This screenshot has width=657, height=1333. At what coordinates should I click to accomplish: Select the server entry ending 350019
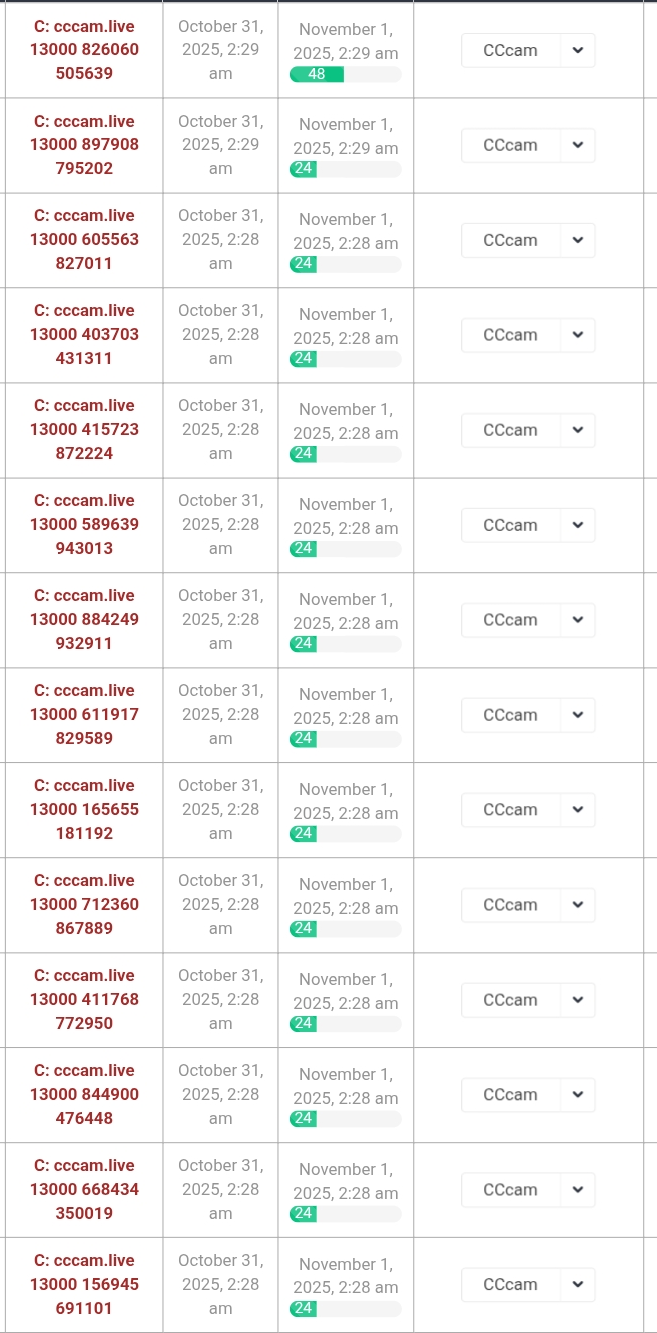coord(83,1189)
